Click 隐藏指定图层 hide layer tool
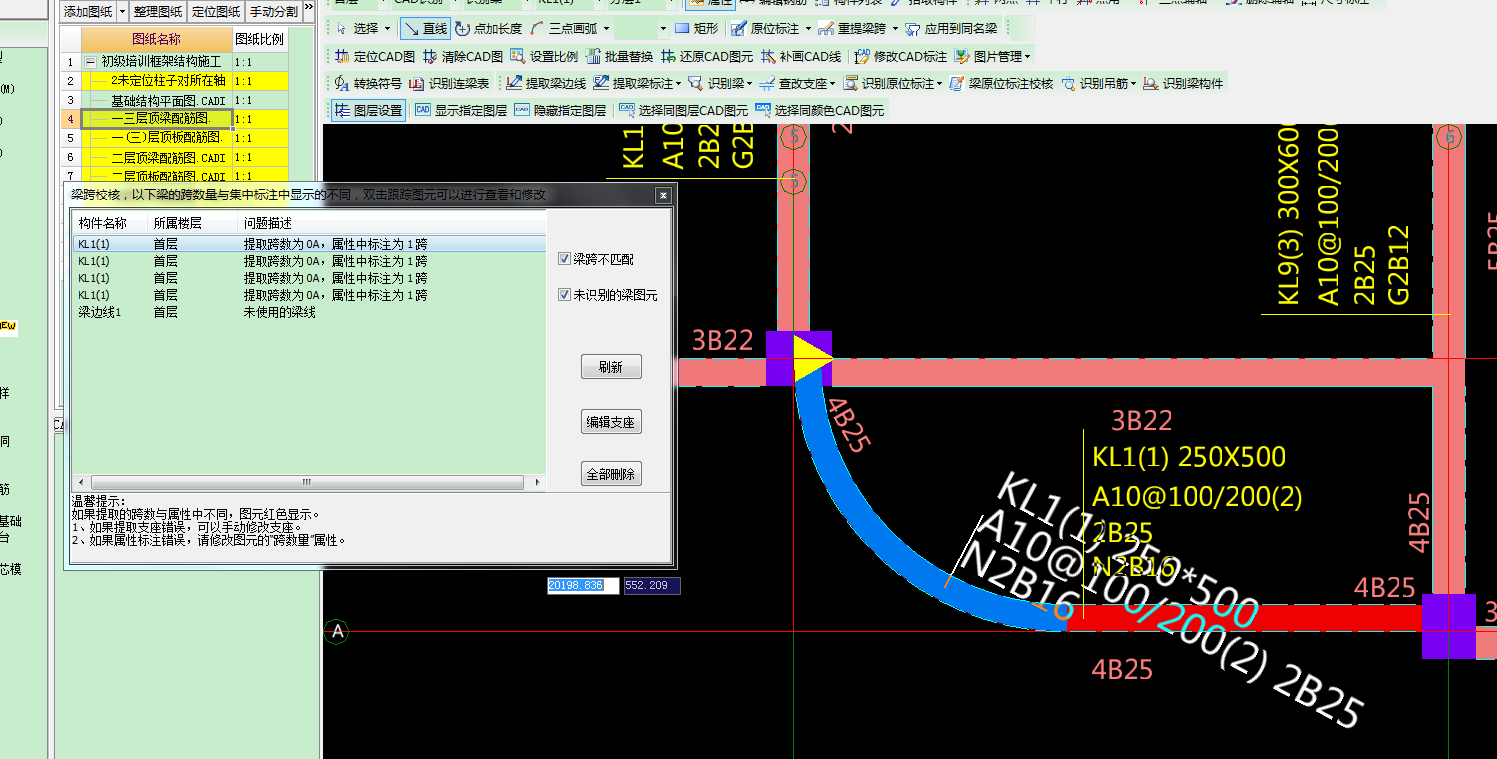This screenshot has height=759, width=1497. [x=560, y=111]
